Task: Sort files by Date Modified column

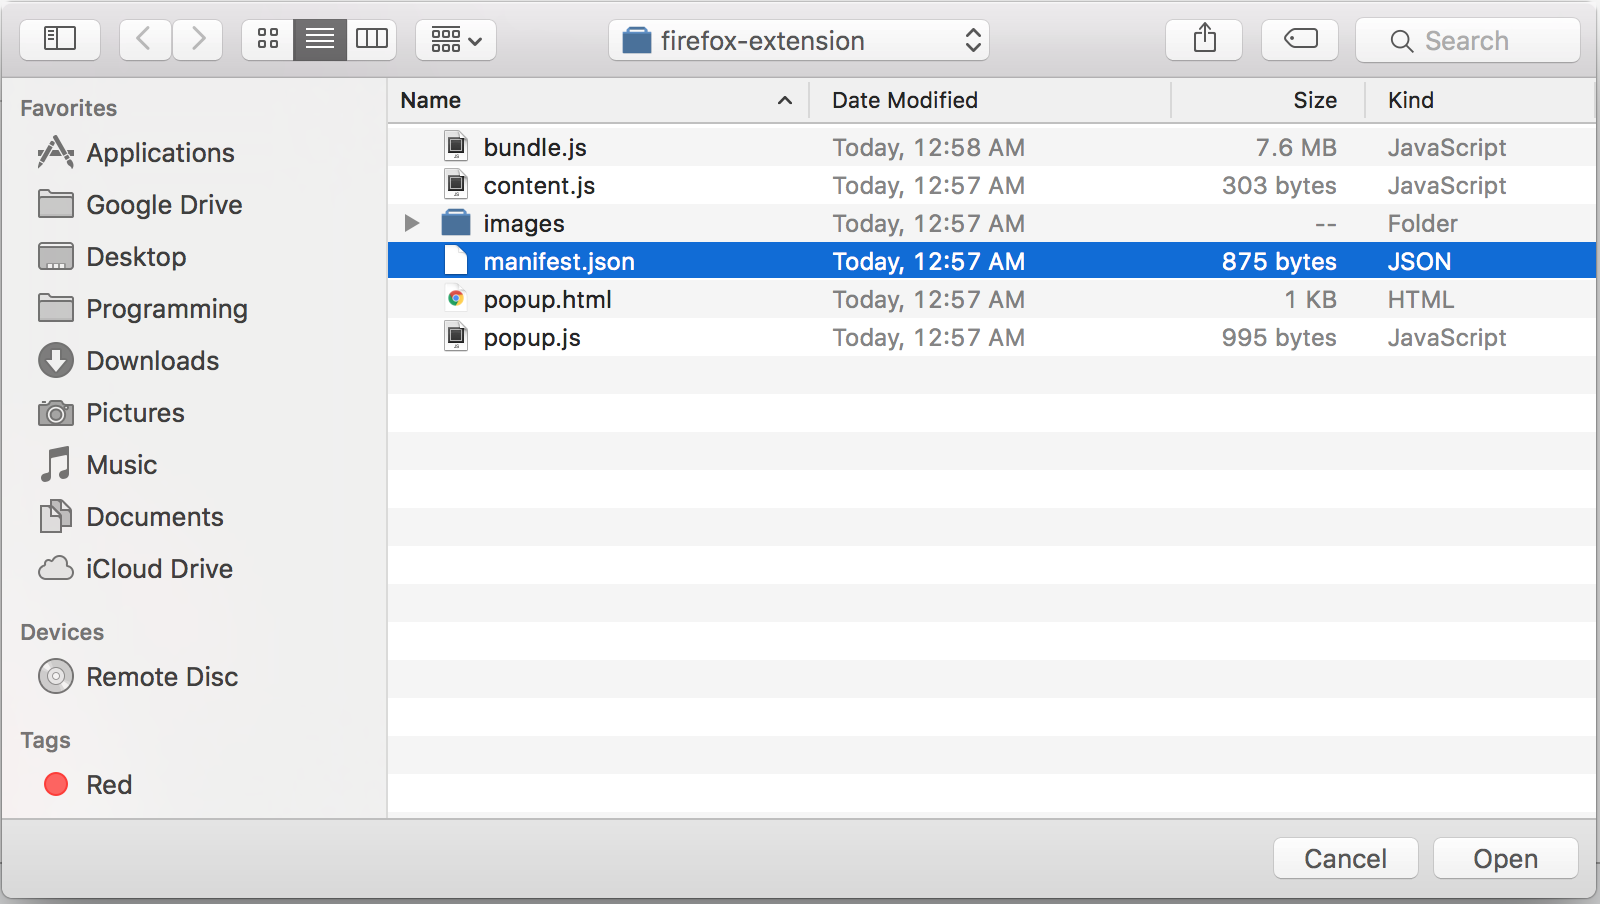Action: point(990,100)
